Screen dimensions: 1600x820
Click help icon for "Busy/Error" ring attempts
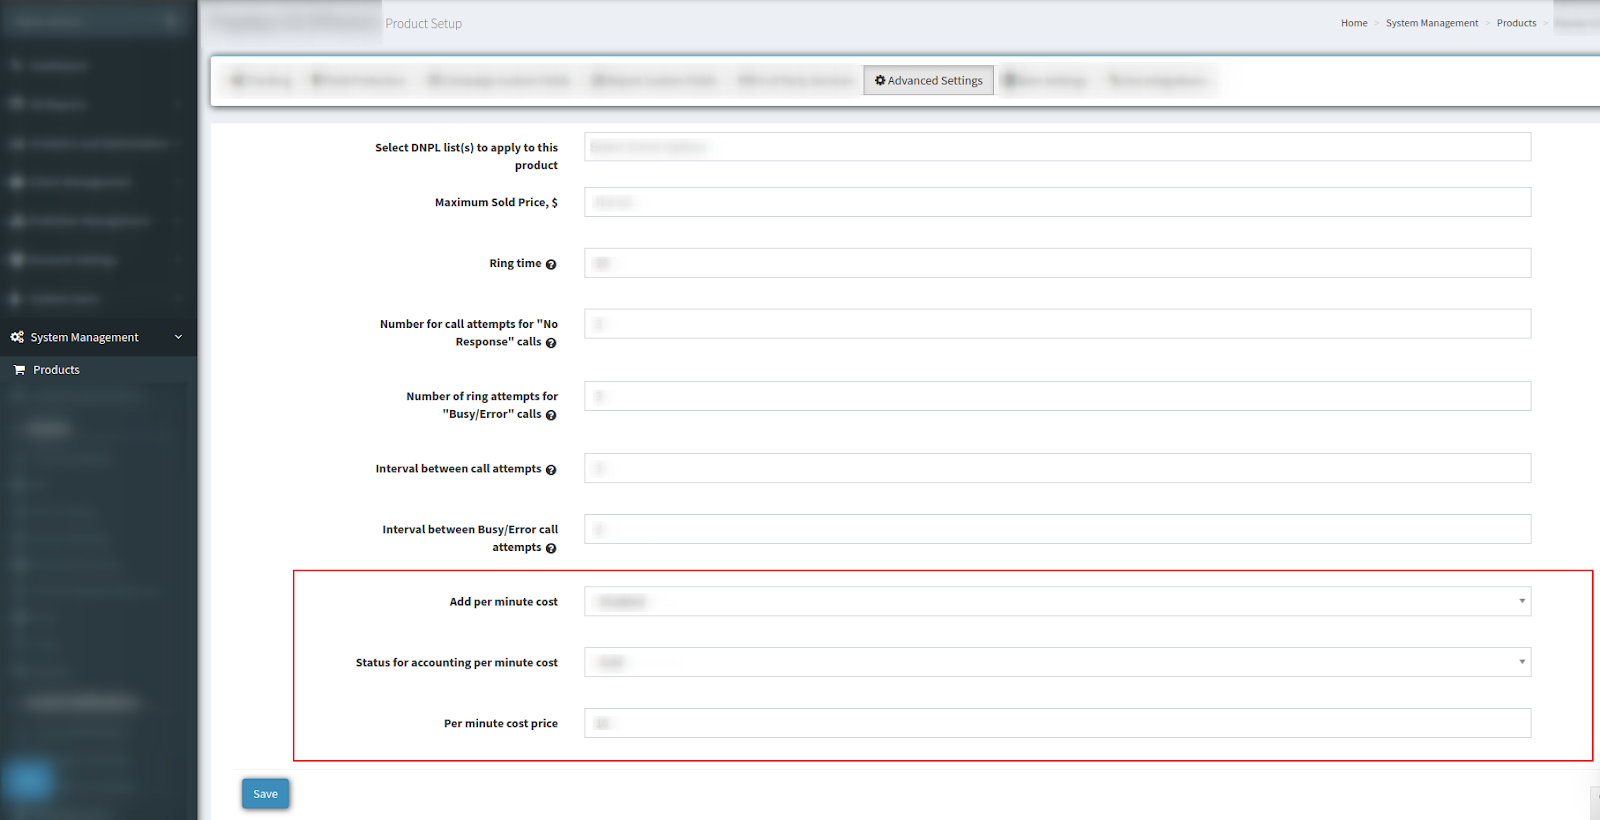pos(551,415)
